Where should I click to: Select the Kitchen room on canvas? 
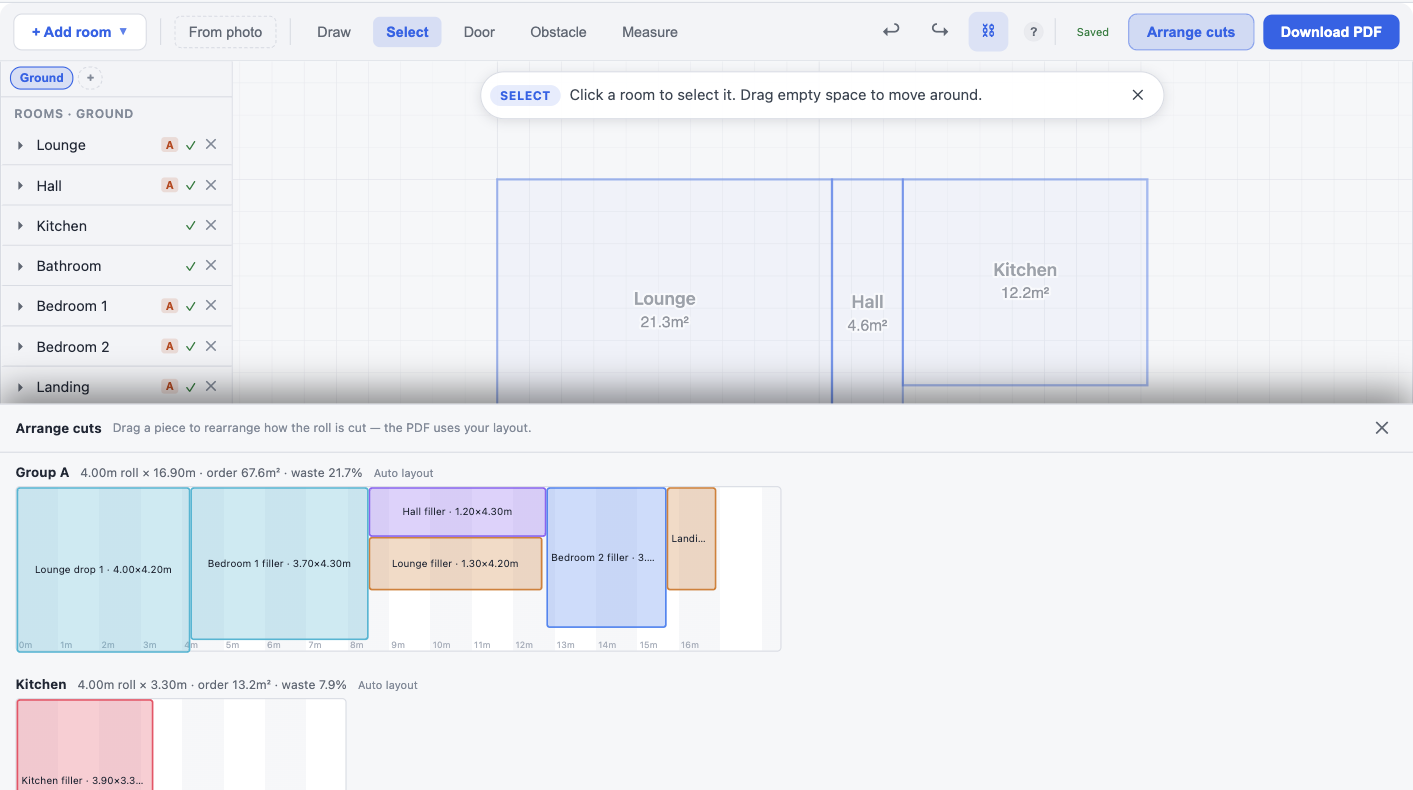1025,282
